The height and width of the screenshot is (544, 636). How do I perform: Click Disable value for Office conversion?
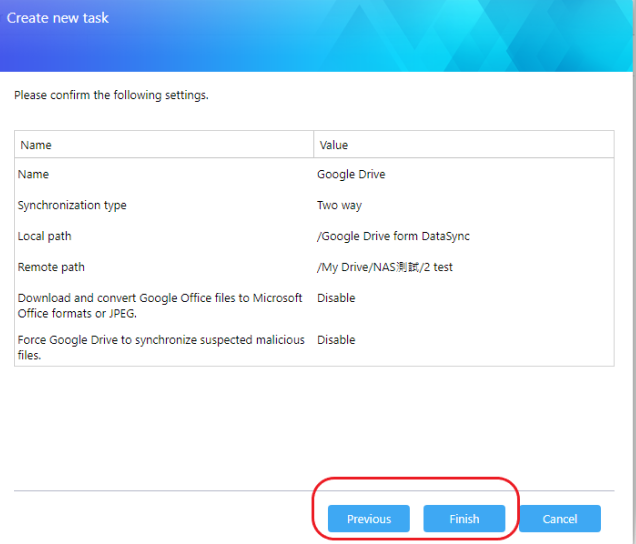point(336,298)
